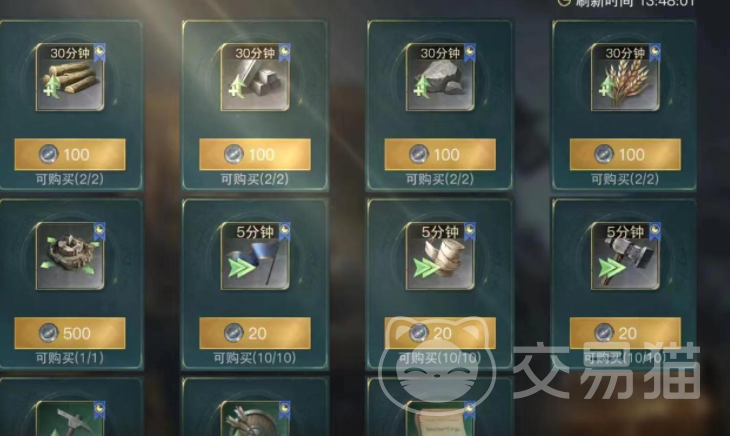
Task: Select the 5-minute bandage healing speedup icon
Action: pos(440,256)
